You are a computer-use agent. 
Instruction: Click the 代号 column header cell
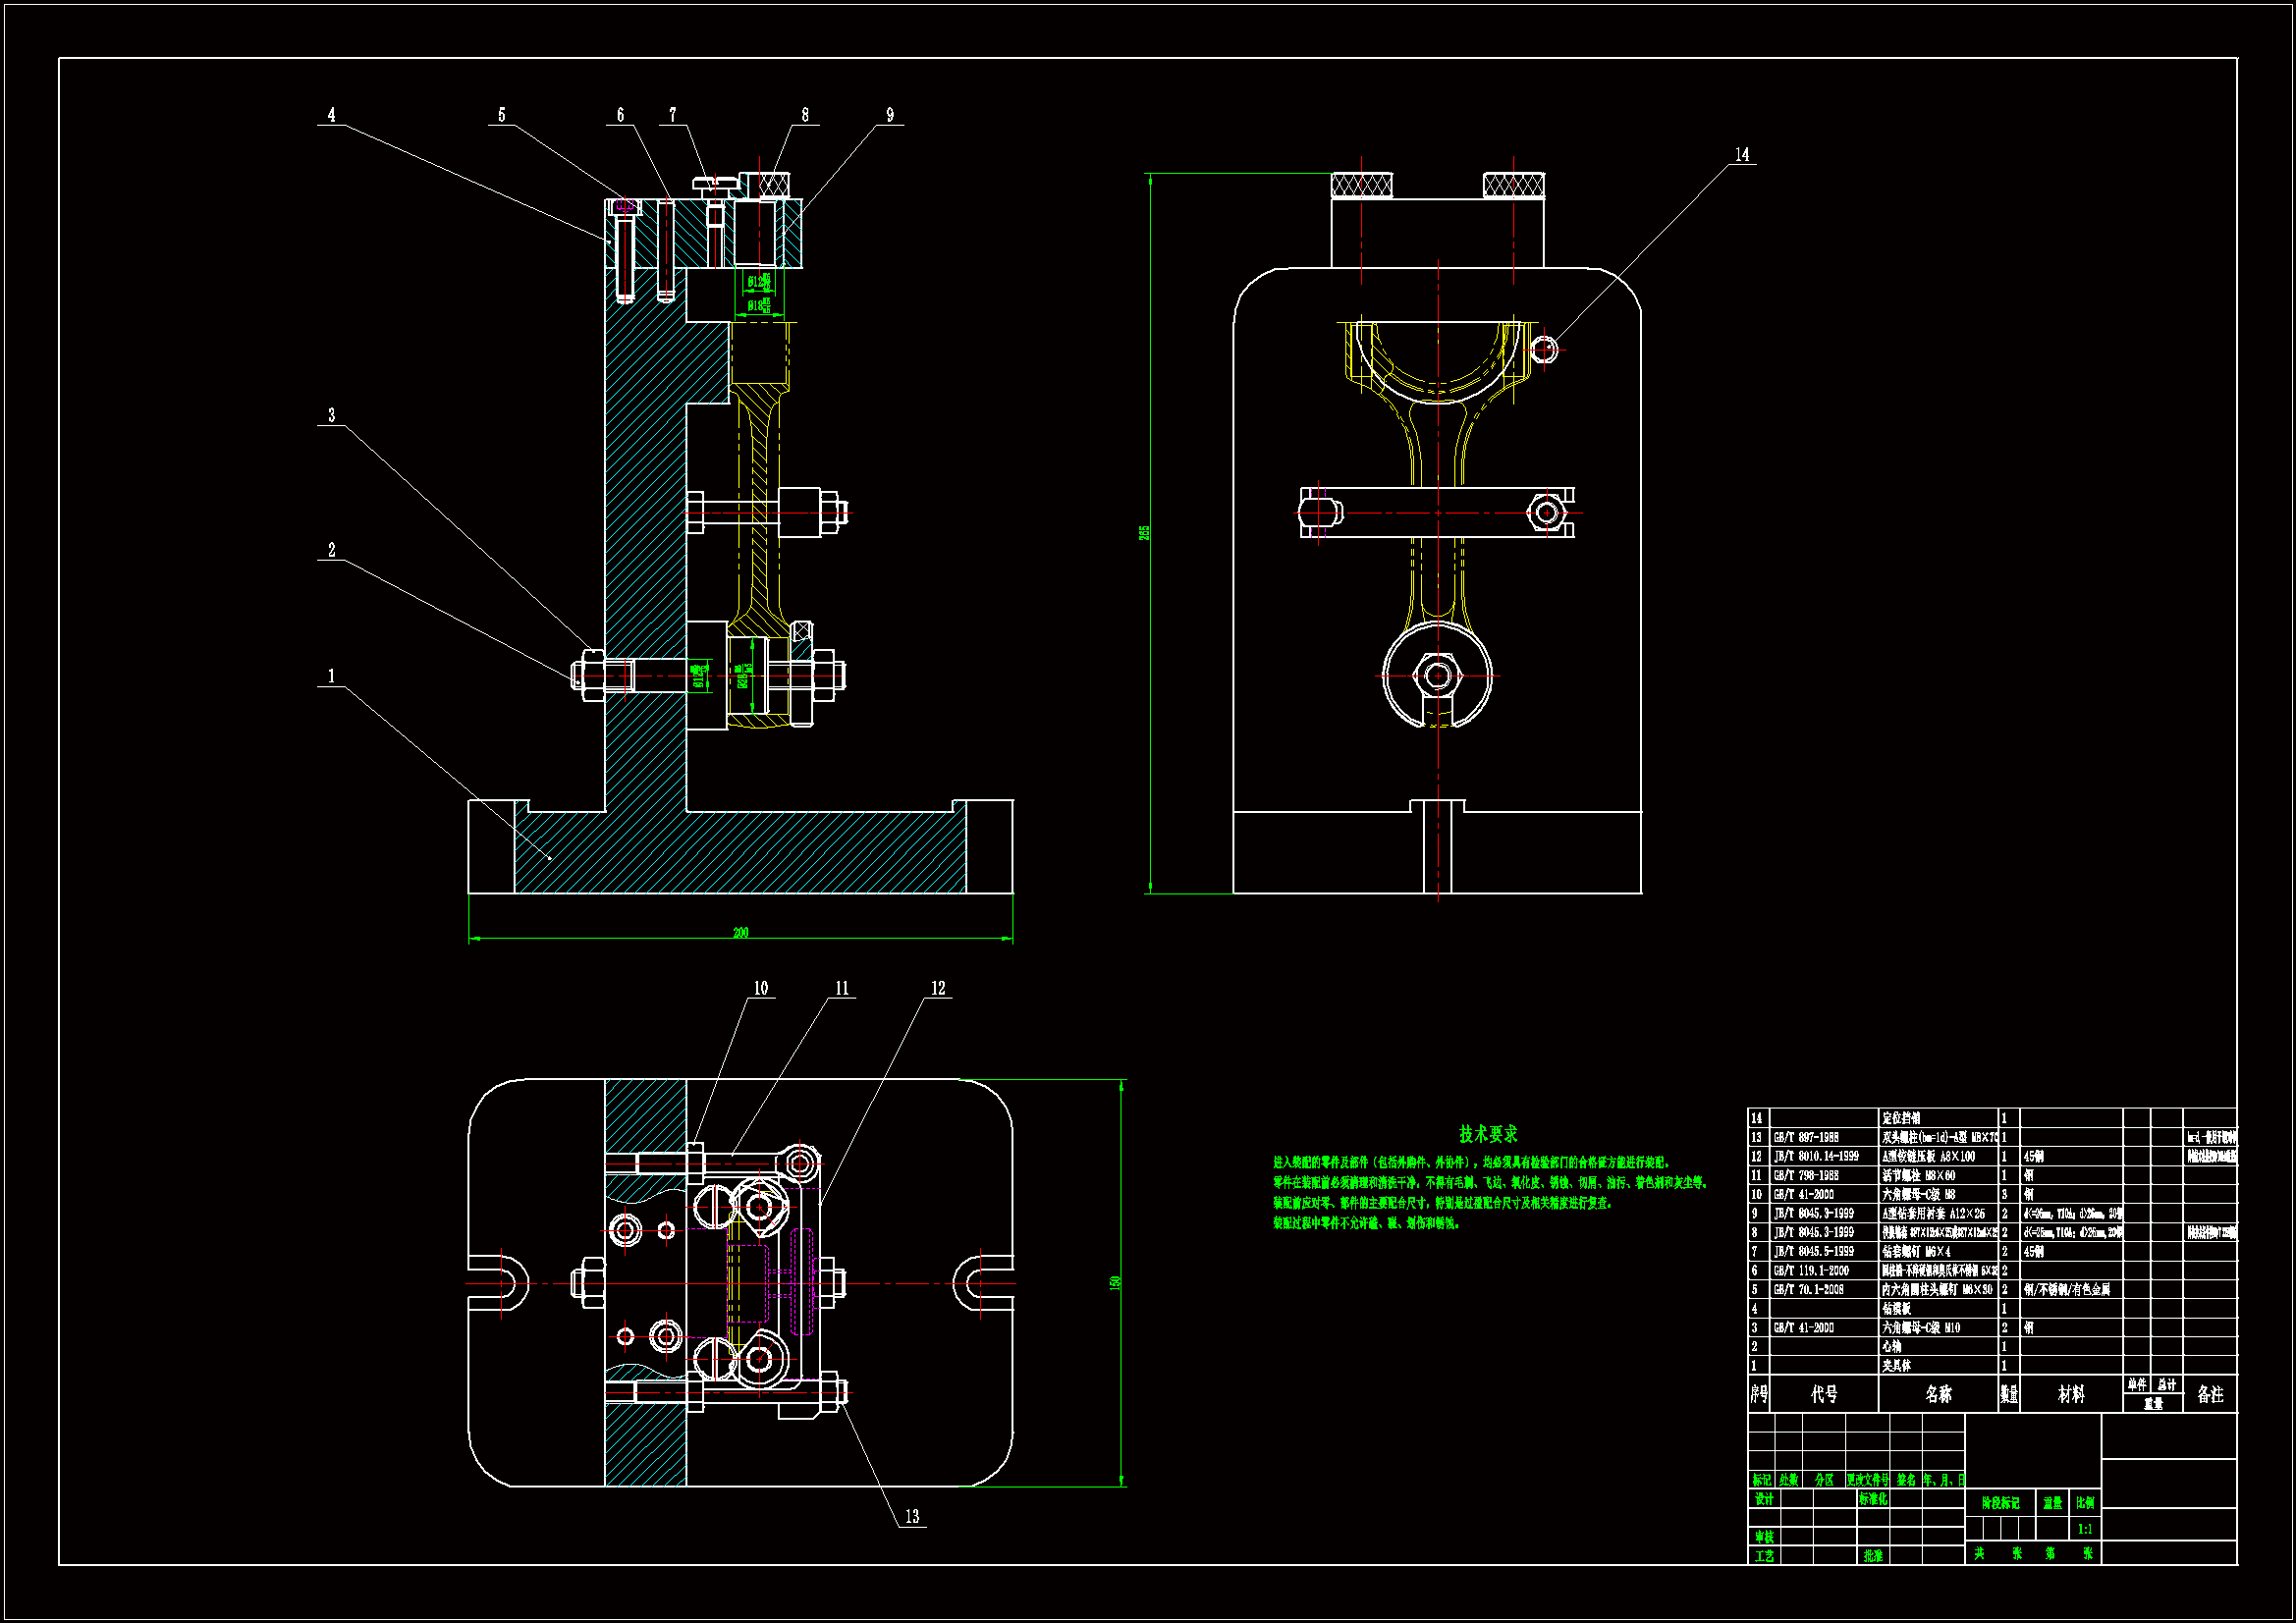click(x=1824, y=1394)
